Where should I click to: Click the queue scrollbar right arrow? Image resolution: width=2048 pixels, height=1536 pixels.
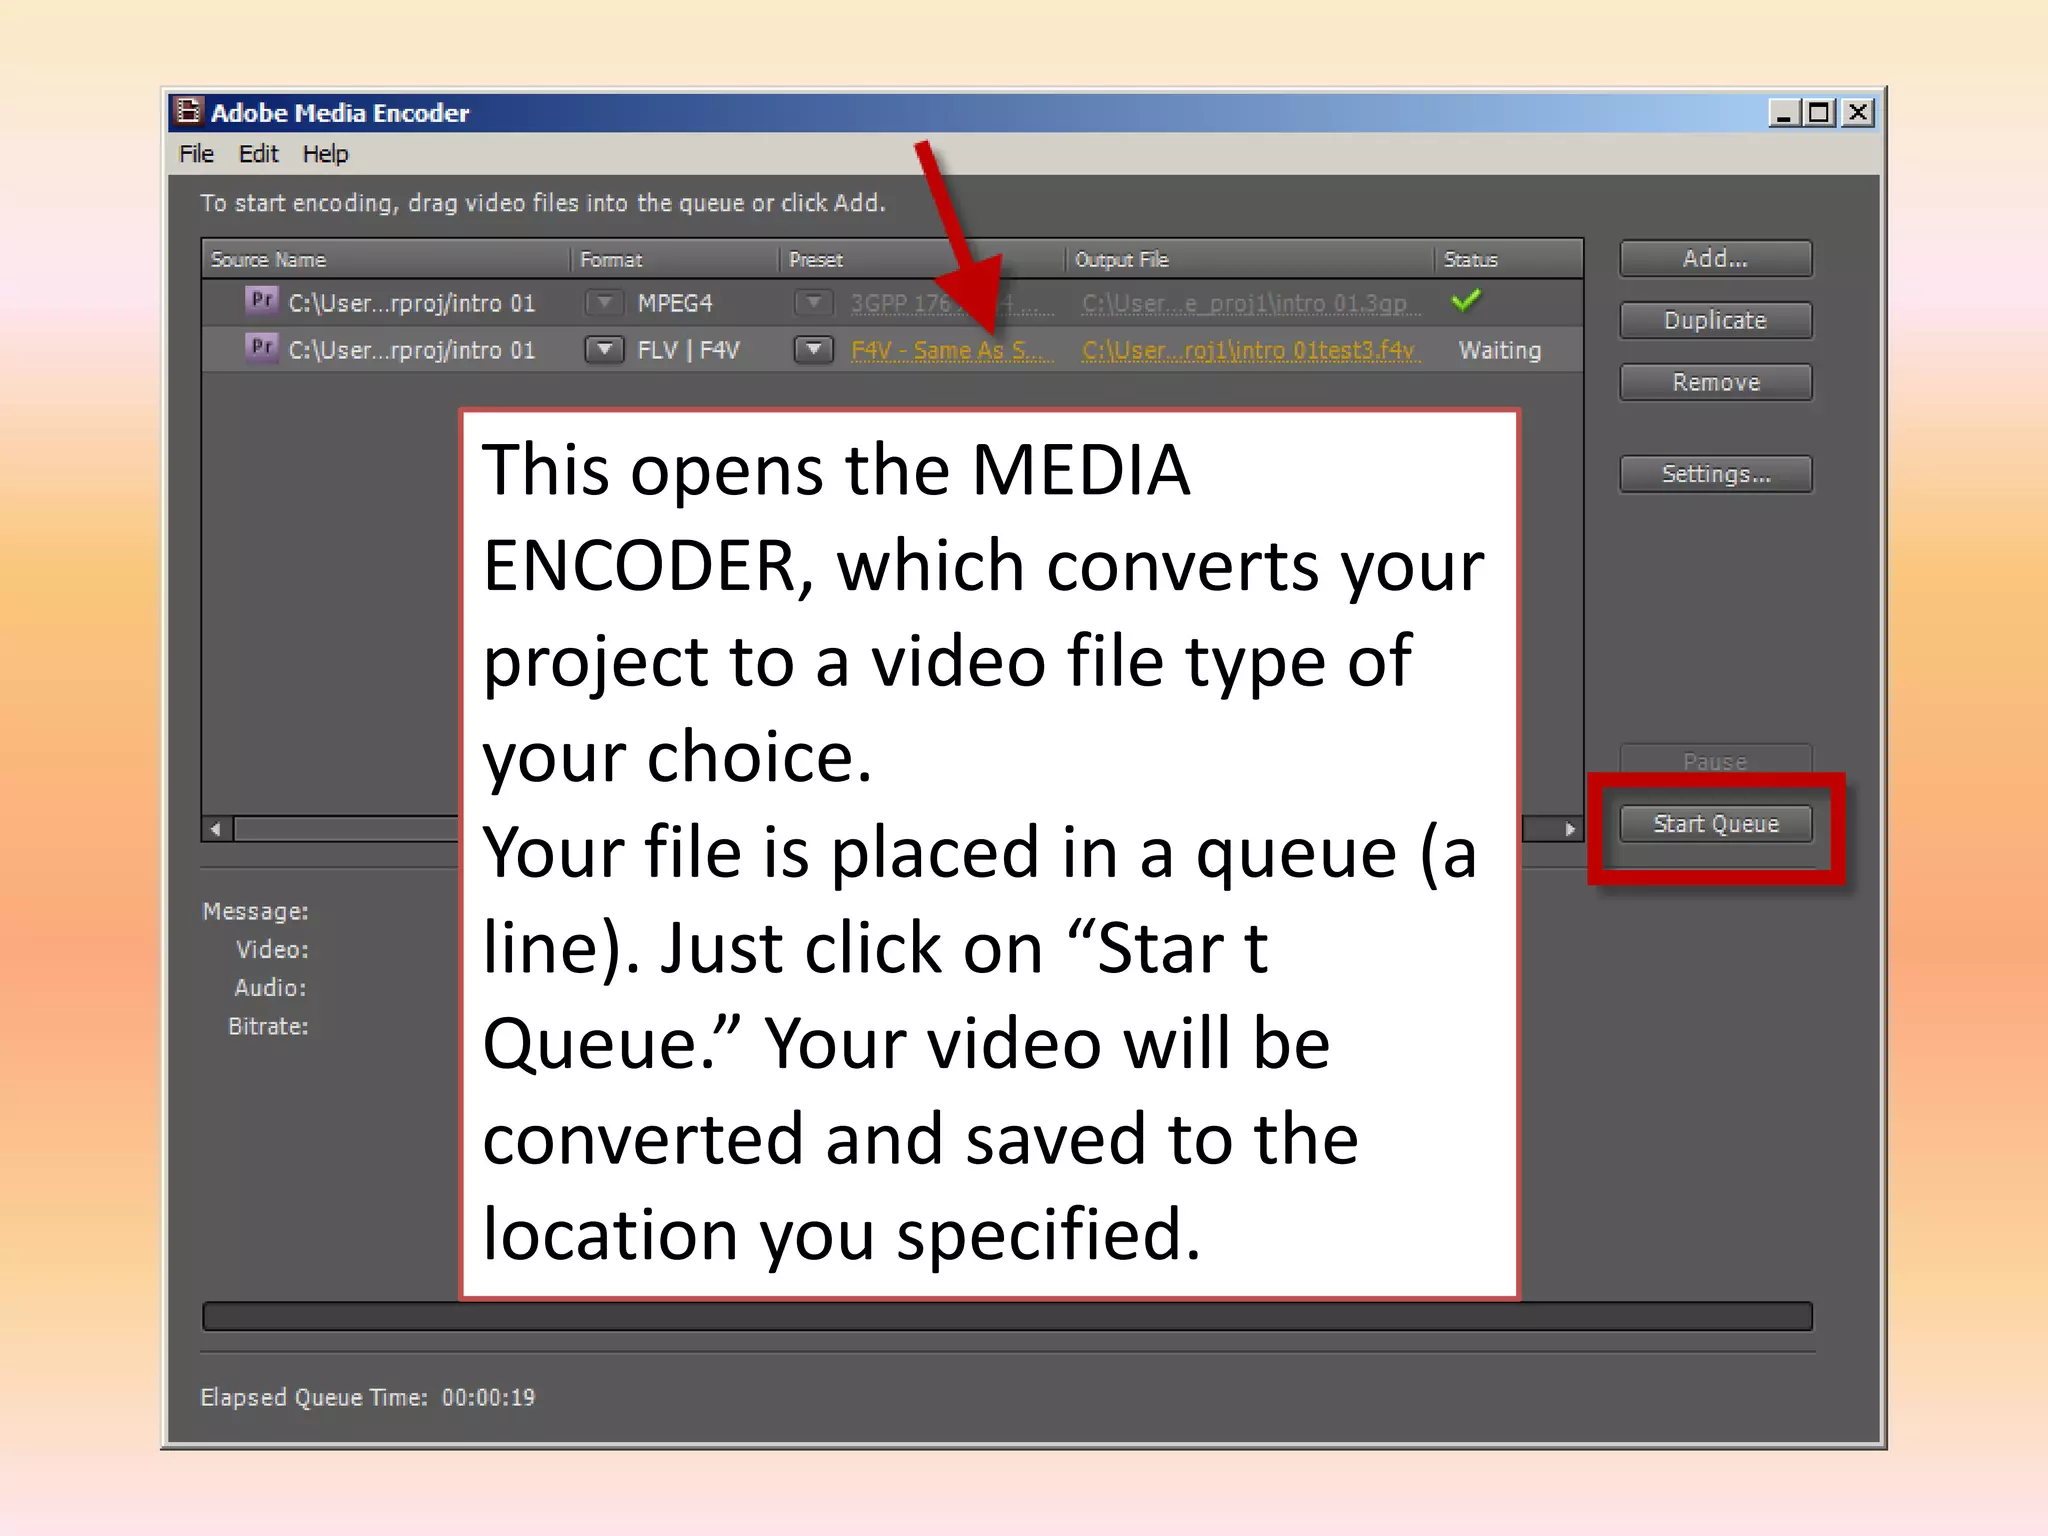coord(1569,829)
